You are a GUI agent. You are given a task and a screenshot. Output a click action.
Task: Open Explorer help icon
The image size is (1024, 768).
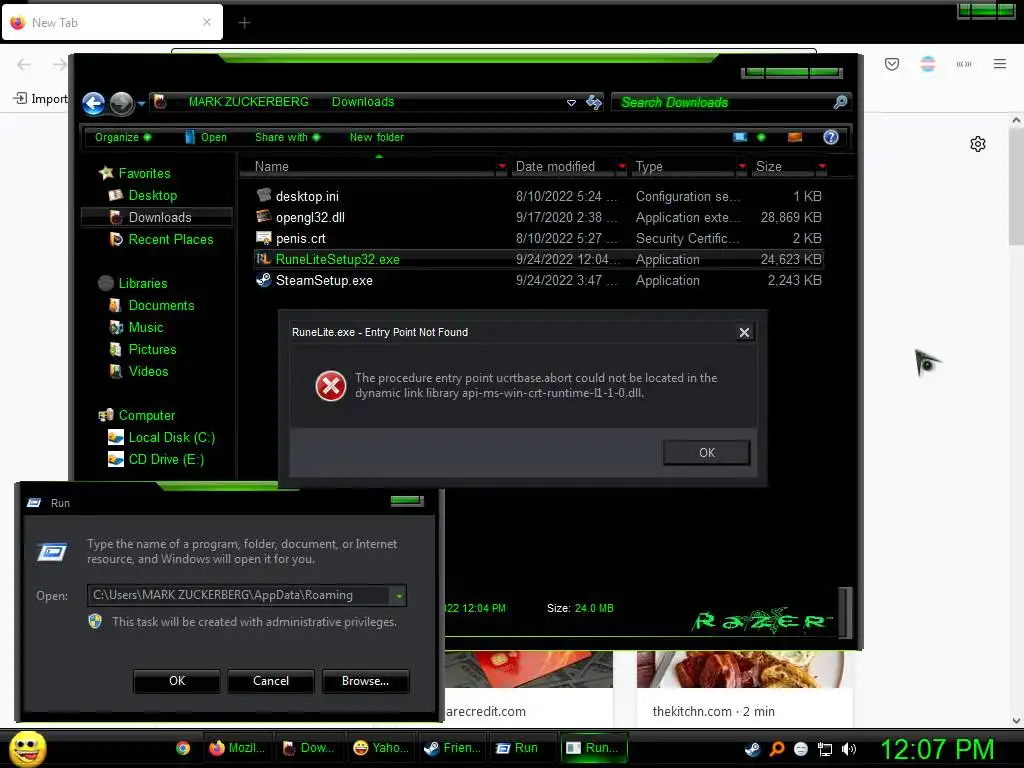tap(831, 137)
